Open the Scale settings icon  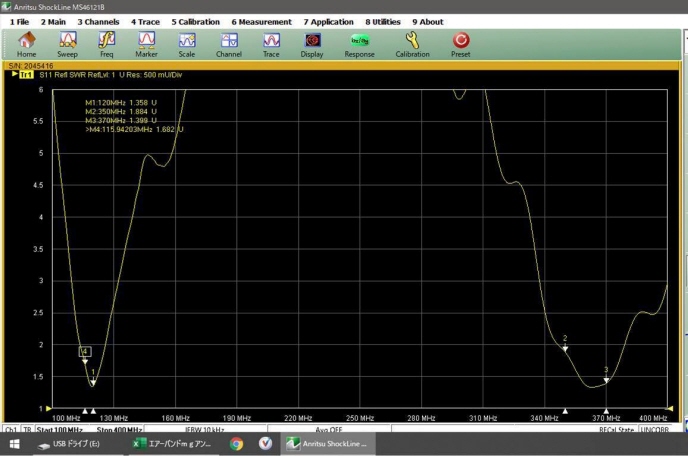(x=187, y=42)
